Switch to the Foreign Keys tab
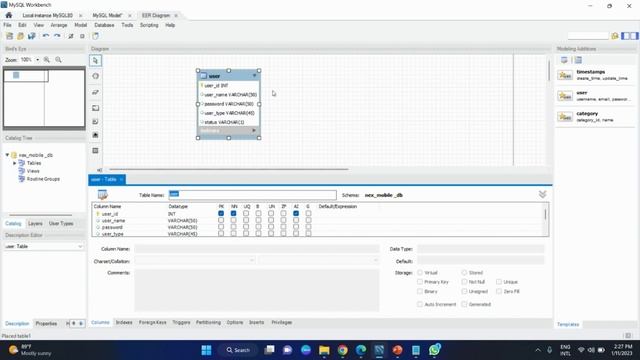Viewport: 640px width, 360px height. (153, 322)
